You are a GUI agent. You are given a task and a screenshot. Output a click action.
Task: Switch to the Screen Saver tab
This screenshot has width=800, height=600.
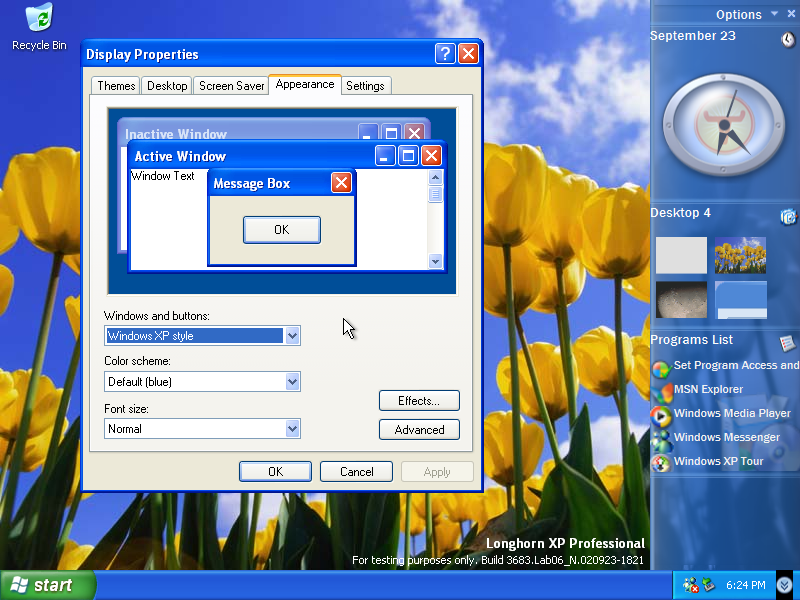click(231, 86)
